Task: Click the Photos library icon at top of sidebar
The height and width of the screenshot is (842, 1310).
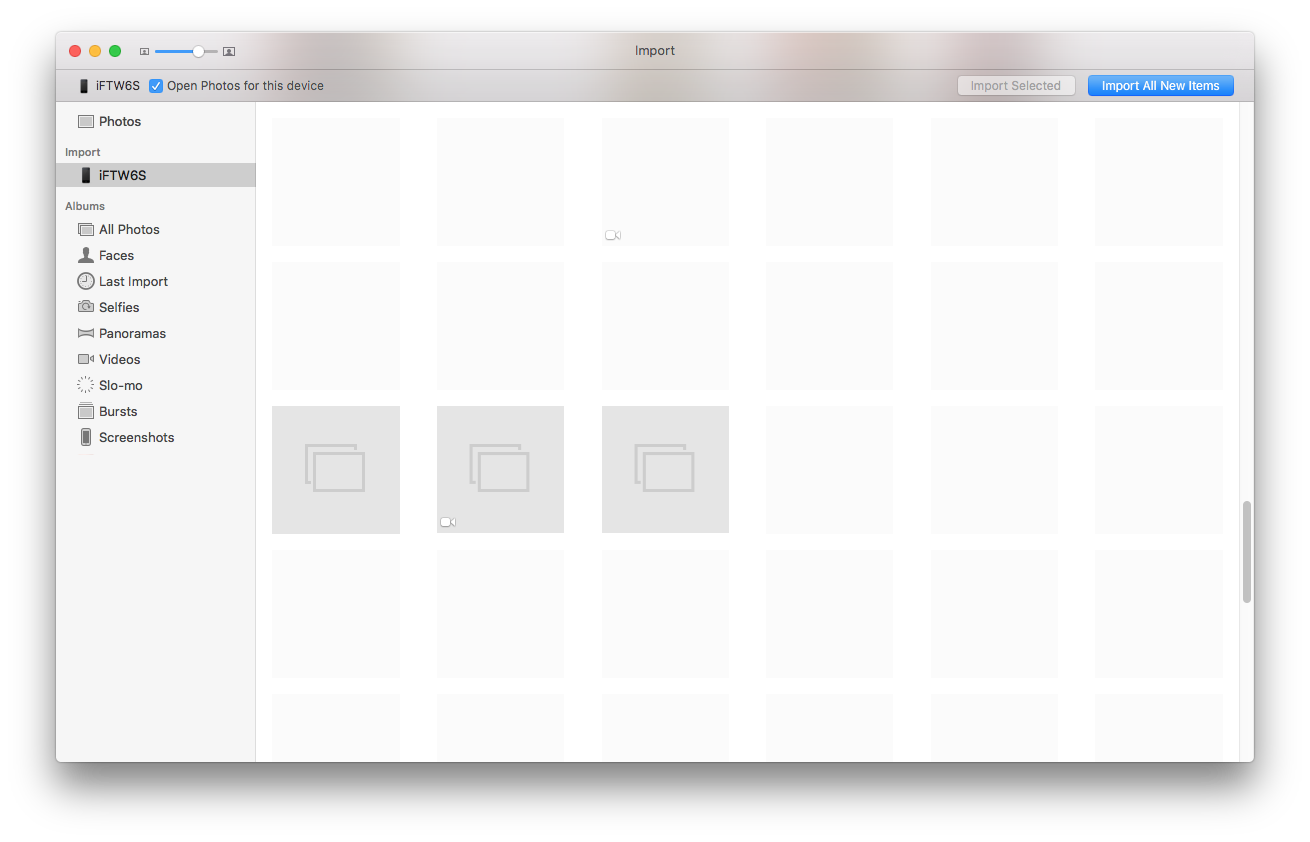Action: pos(85,121)
